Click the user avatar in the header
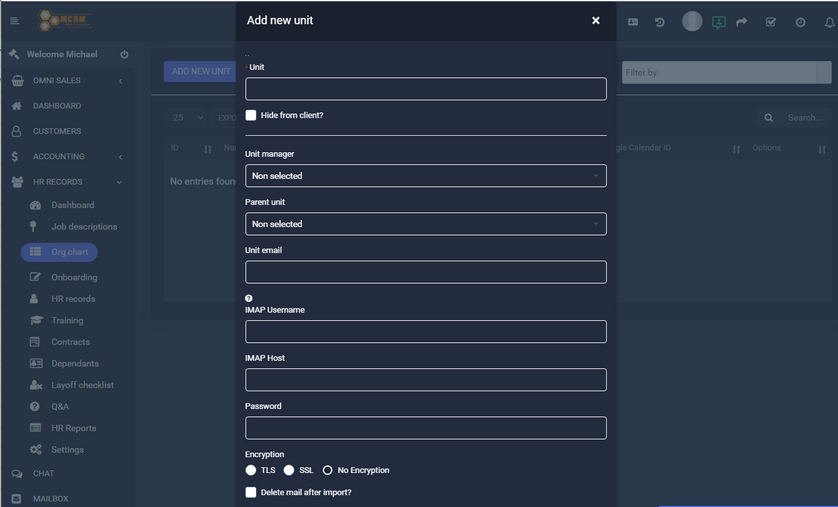The height and width of the screenshot is (507, 838). 692,21
